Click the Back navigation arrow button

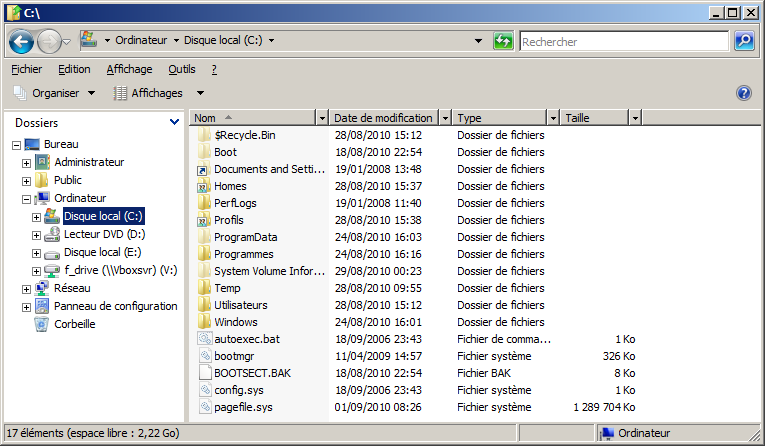[x=22, y=41]
